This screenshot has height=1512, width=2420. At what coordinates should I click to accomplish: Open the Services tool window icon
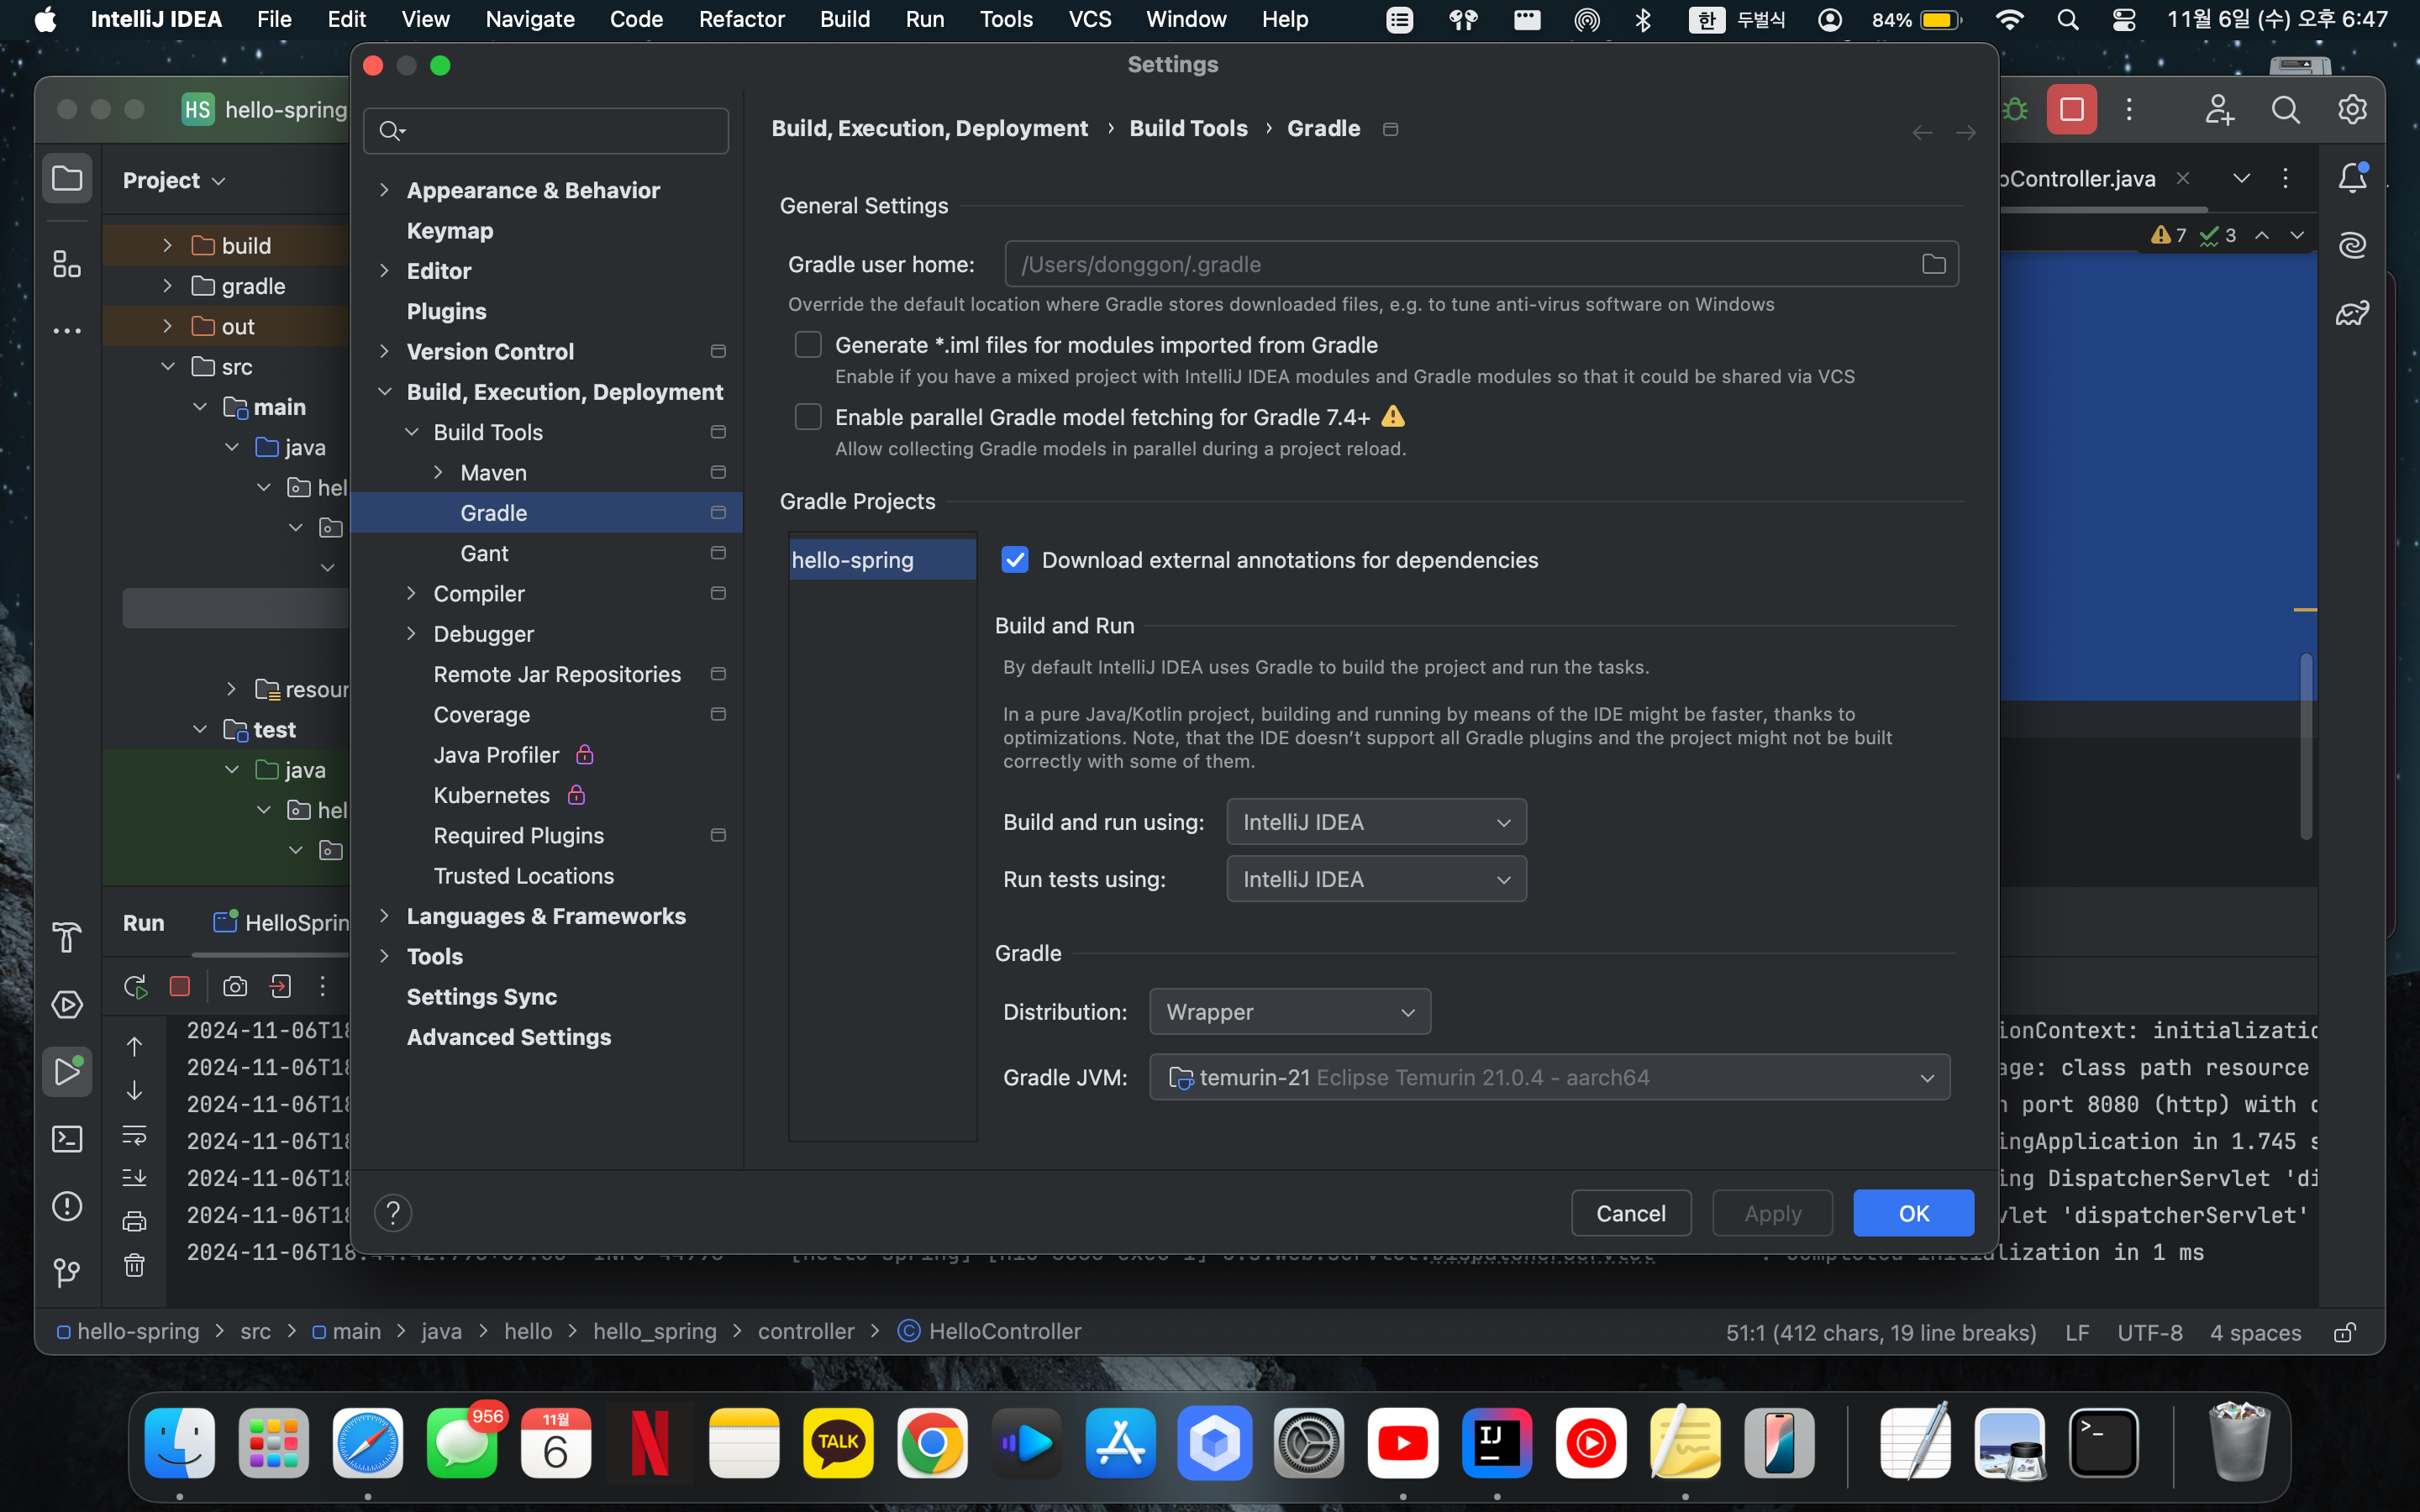[67, 1004]
